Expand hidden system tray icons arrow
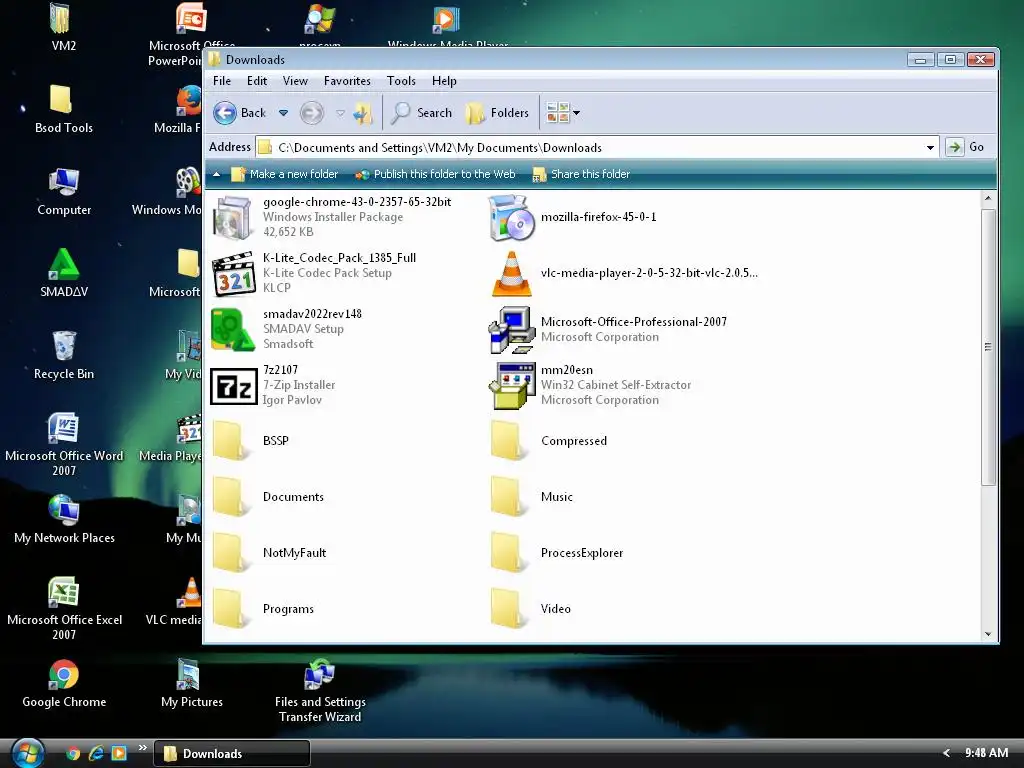The image size is (1024, 768). click(x=946, y=754)
